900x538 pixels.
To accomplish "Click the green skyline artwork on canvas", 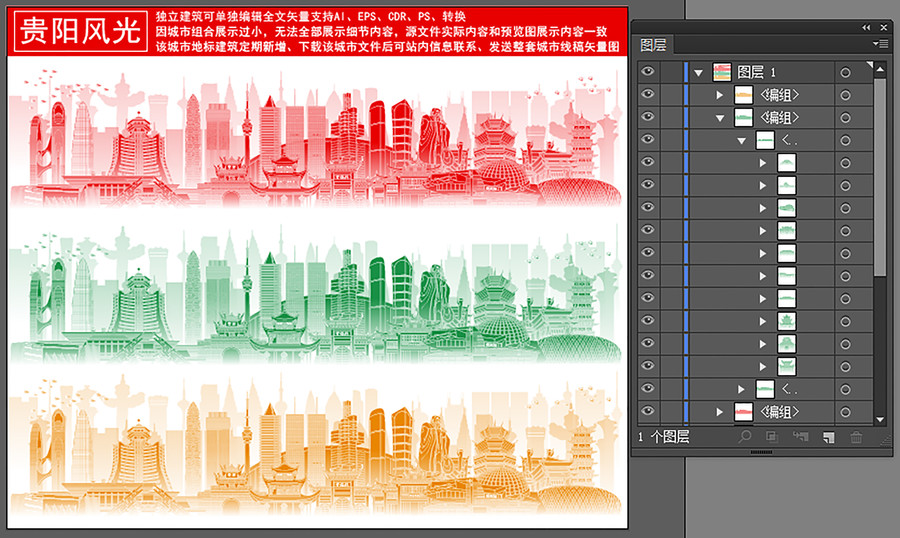I will 316,295.
